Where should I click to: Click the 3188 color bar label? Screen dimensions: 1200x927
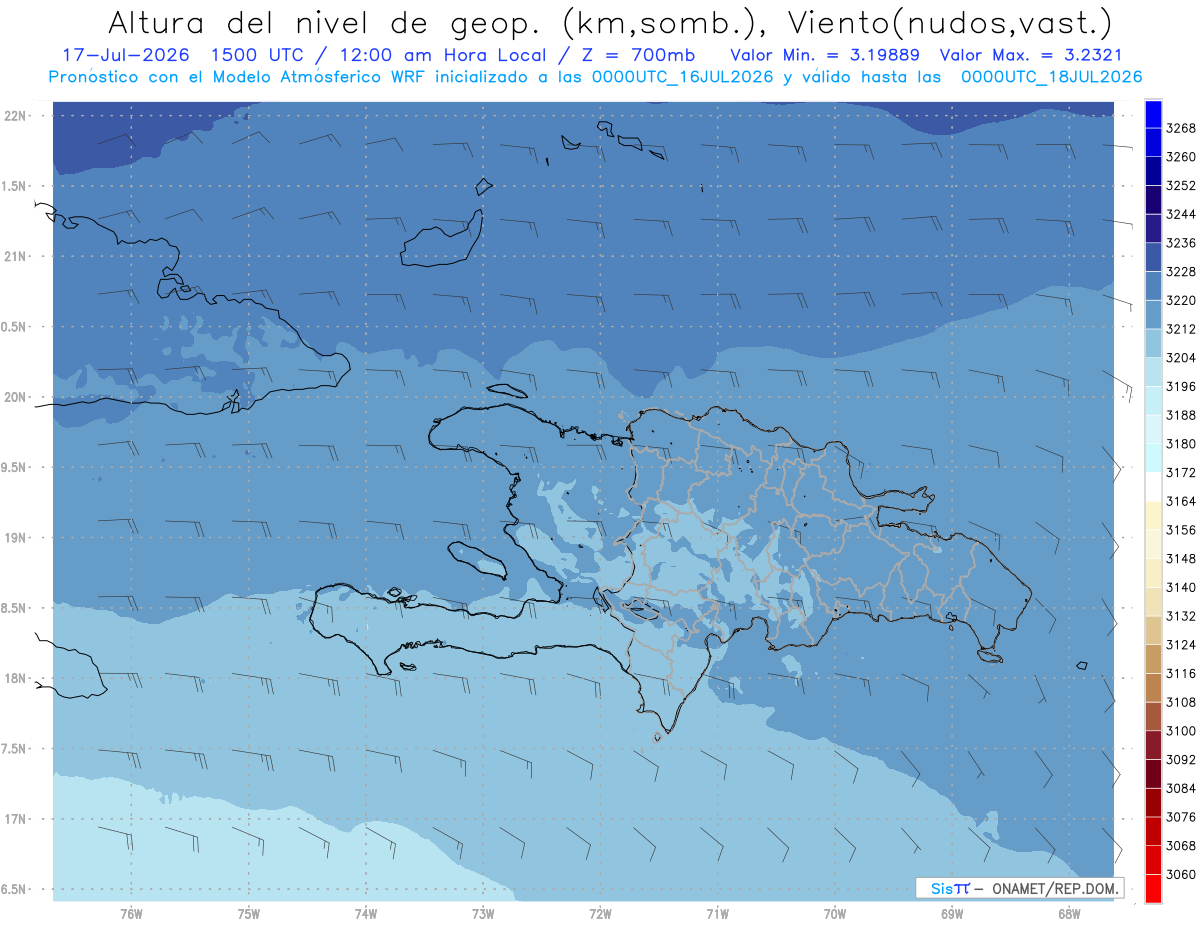[x=1180, y=415]
